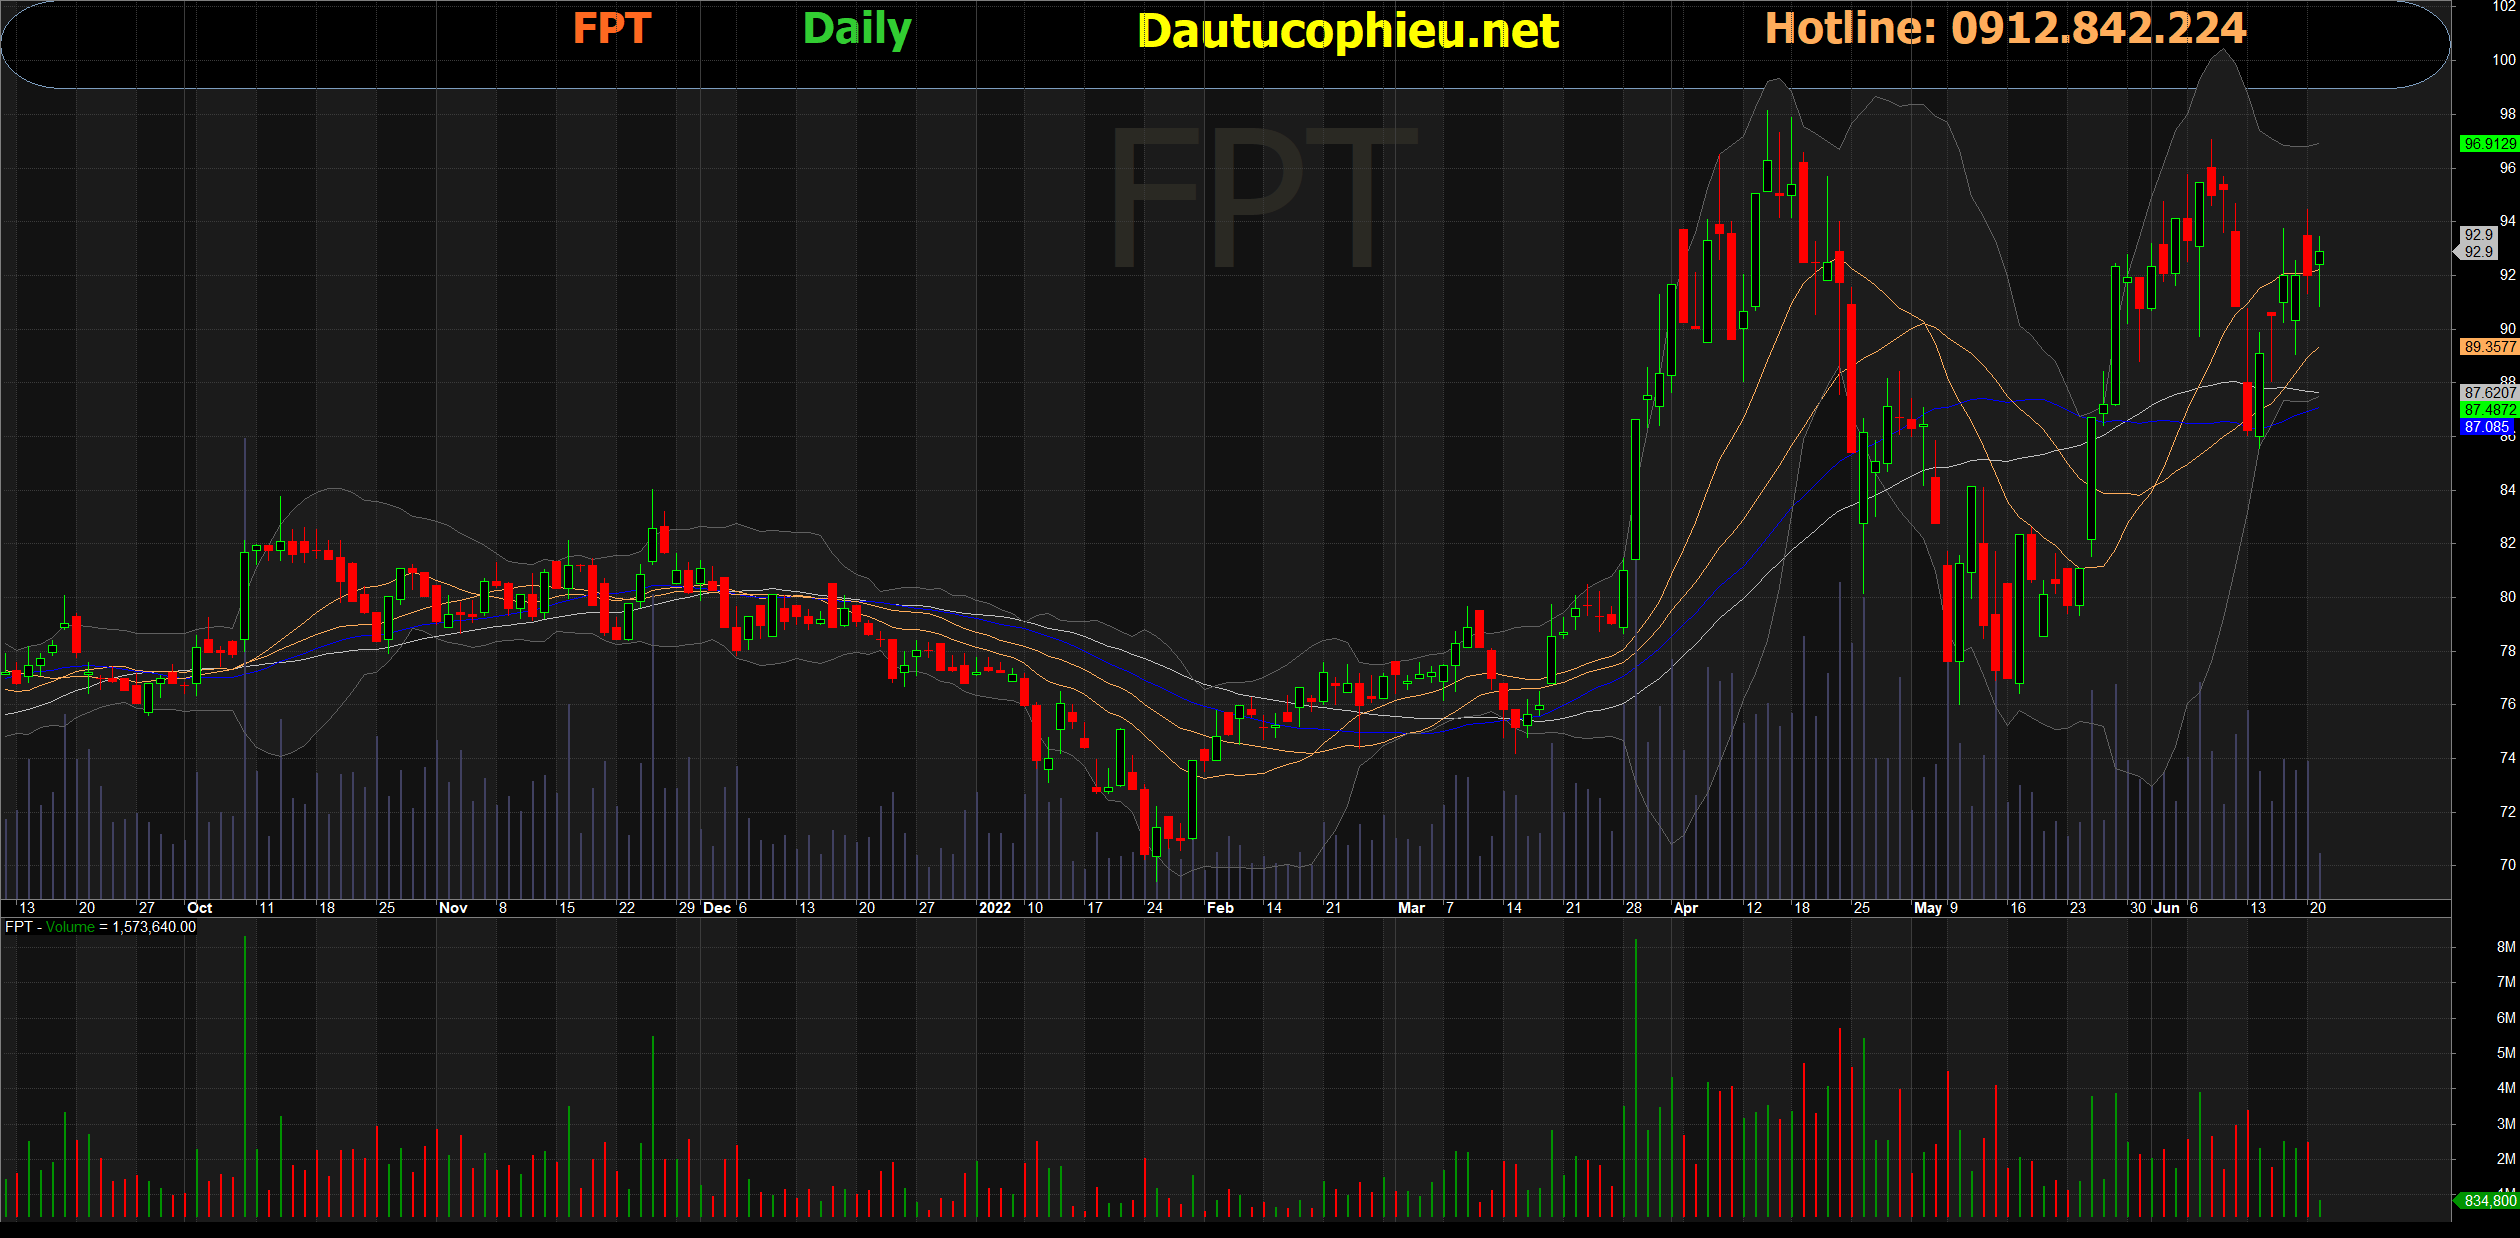Click the Oct label on date axis
2520x1238 pixels.
click(199, 908)
